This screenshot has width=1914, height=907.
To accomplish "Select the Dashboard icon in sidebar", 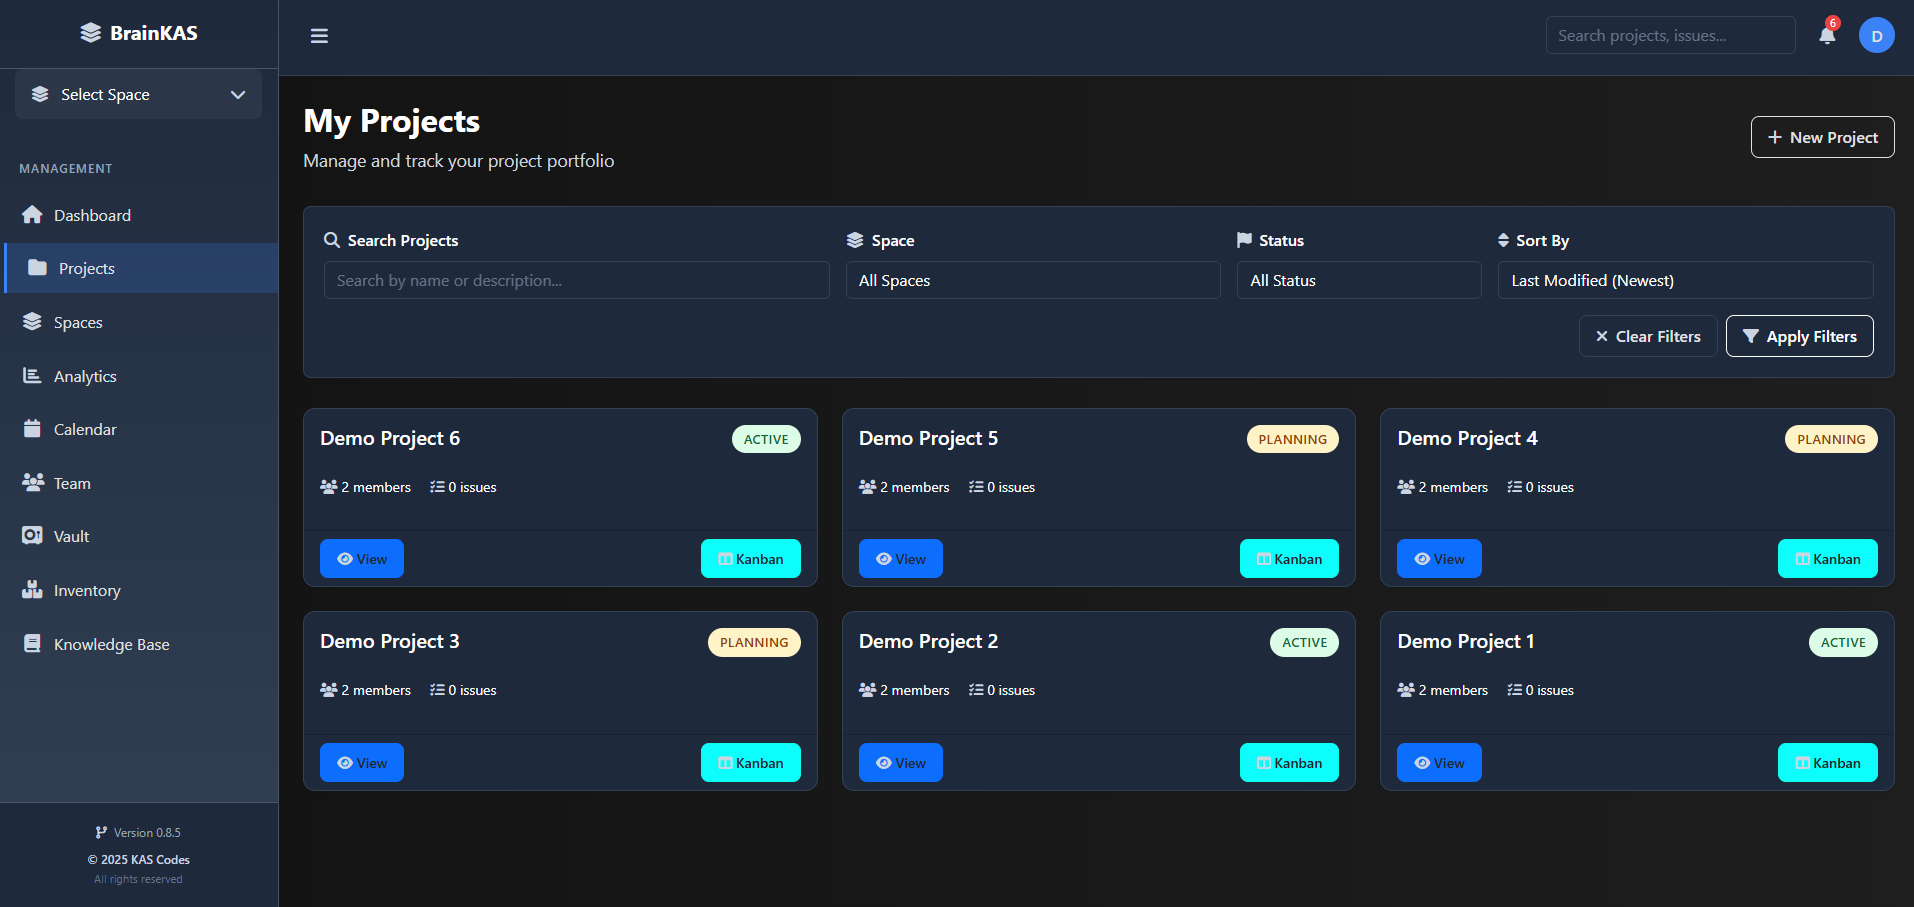I will point(31,215).
